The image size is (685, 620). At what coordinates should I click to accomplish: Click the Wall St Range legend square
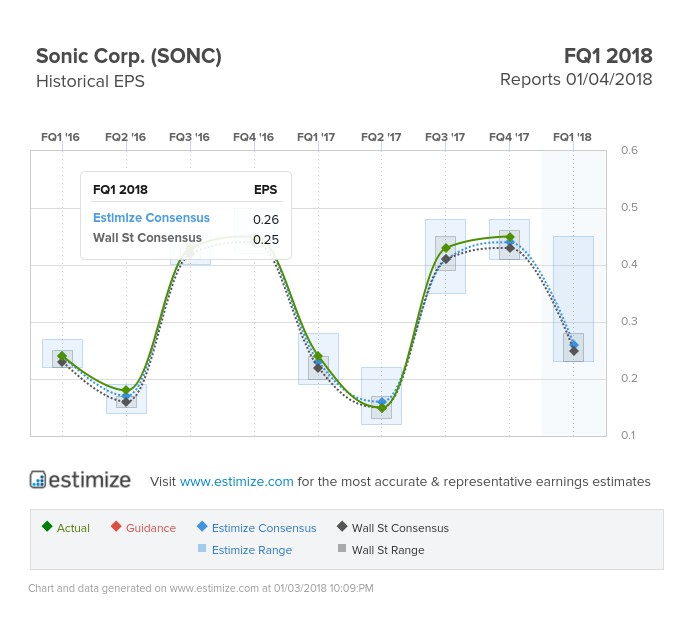[342, 548]
